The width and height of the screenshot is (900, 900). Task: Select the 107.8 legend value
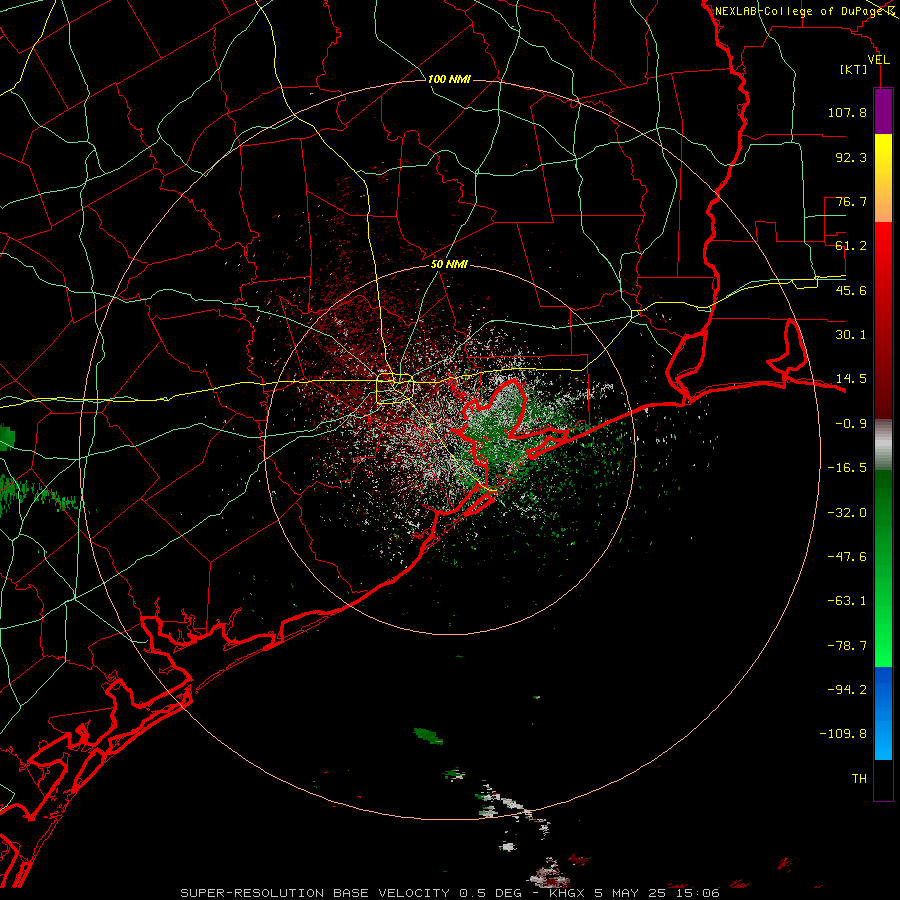tap(847, 112)
